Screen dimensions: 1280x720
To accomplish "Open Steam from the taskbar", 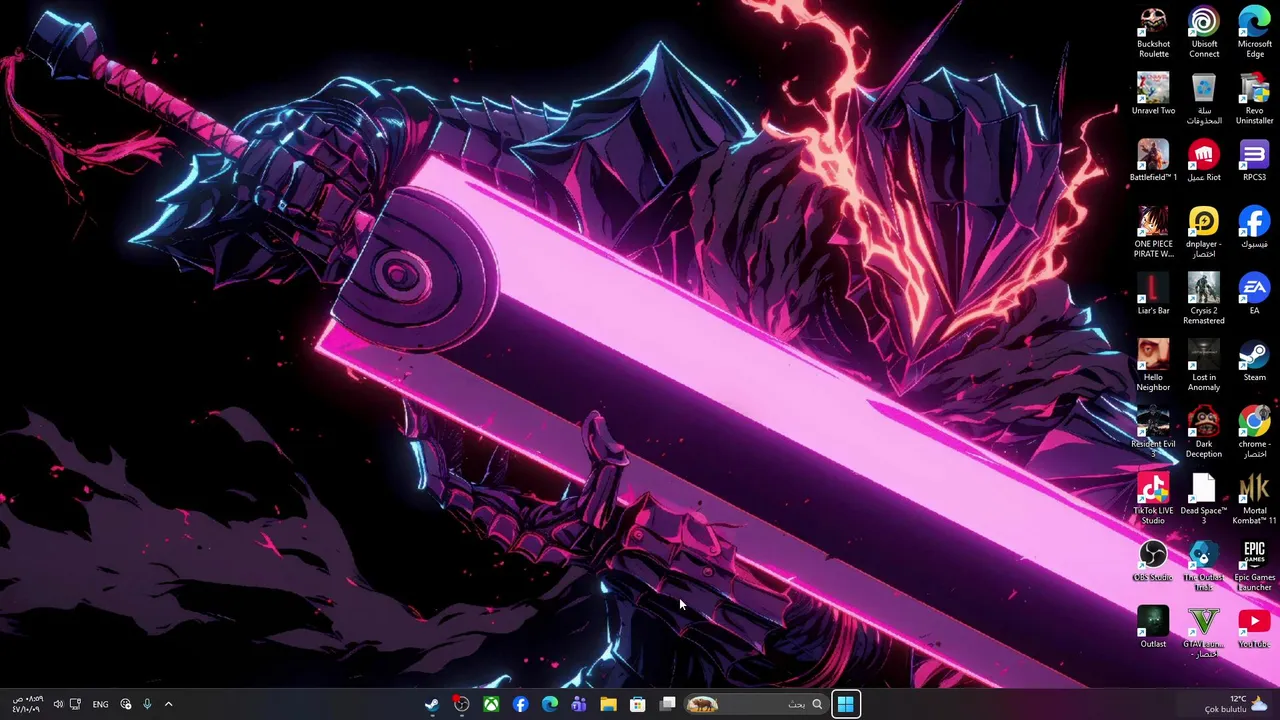I will (x=432, y=704).
